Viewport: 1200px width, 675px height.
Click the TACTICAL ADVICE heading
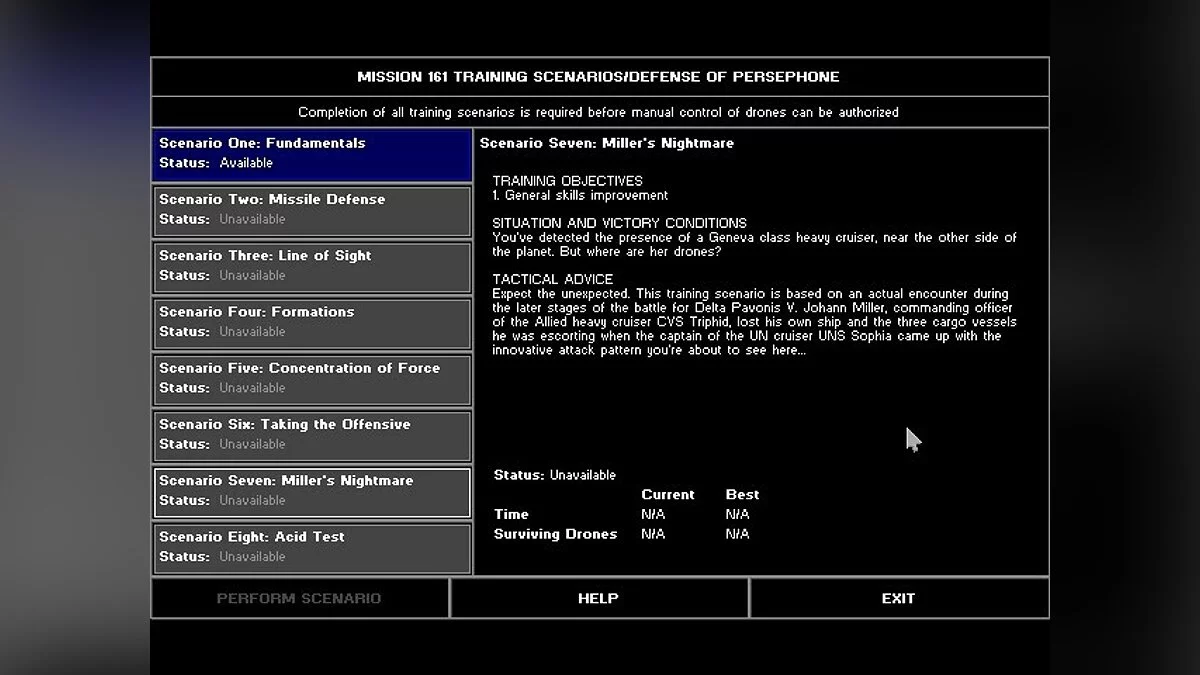coord(553,279)
